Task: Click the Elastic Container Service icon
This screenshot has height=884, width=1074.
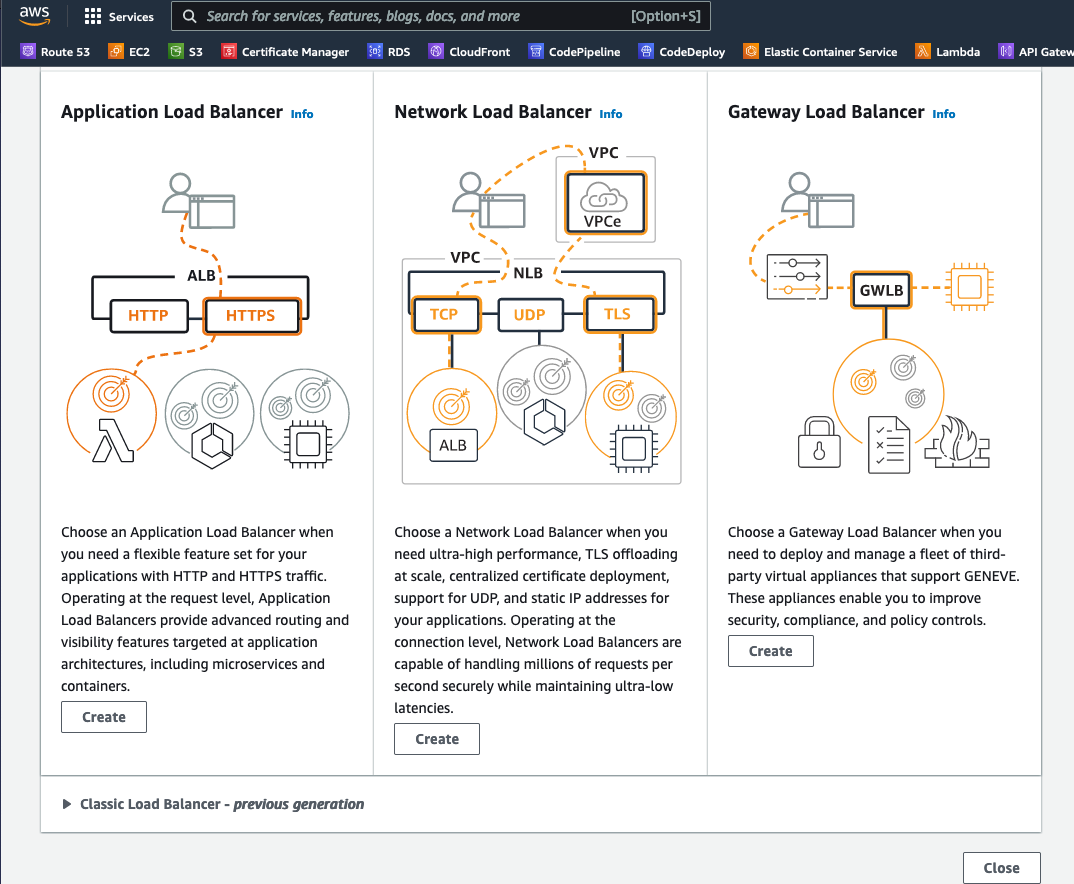Action: tap(751, 51)
